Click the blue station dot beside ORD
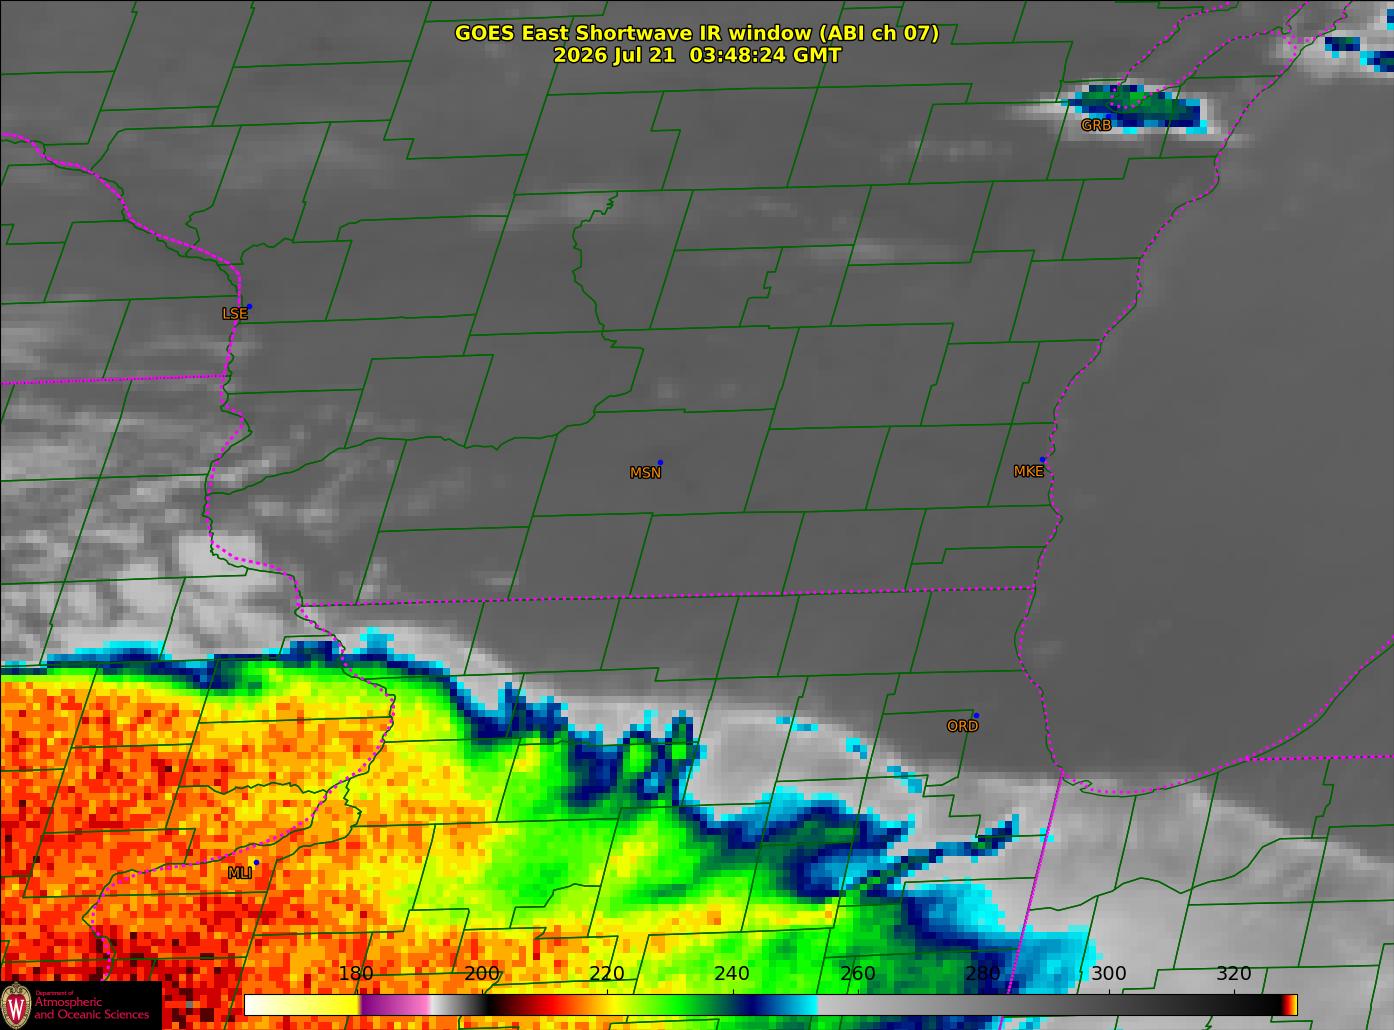The width and height of the screenshot is (1394, 1030). point(976,716)
